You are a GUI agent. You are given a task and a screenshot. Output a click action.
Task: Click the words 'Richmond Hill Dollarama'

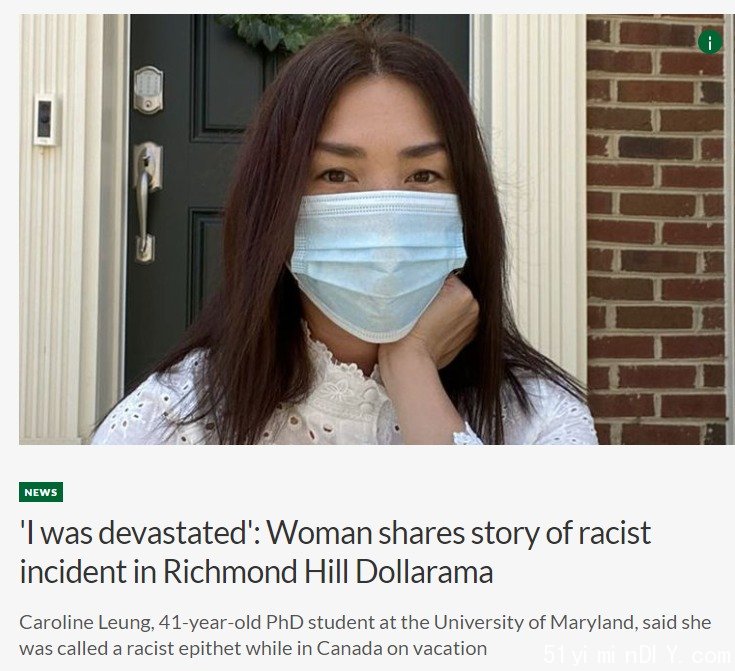tap(328, 572)
